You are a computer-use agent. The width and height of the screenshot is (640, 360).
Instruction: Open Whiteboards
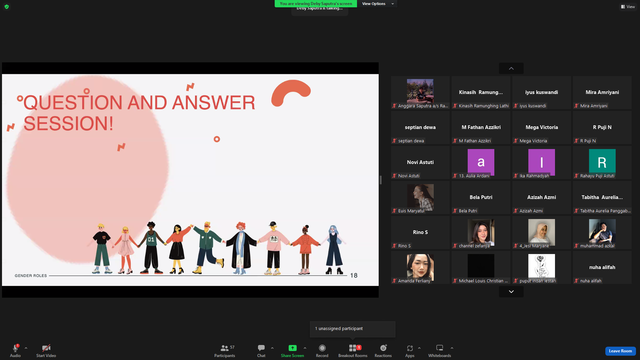pyautogui.click(x=440, y=351)
